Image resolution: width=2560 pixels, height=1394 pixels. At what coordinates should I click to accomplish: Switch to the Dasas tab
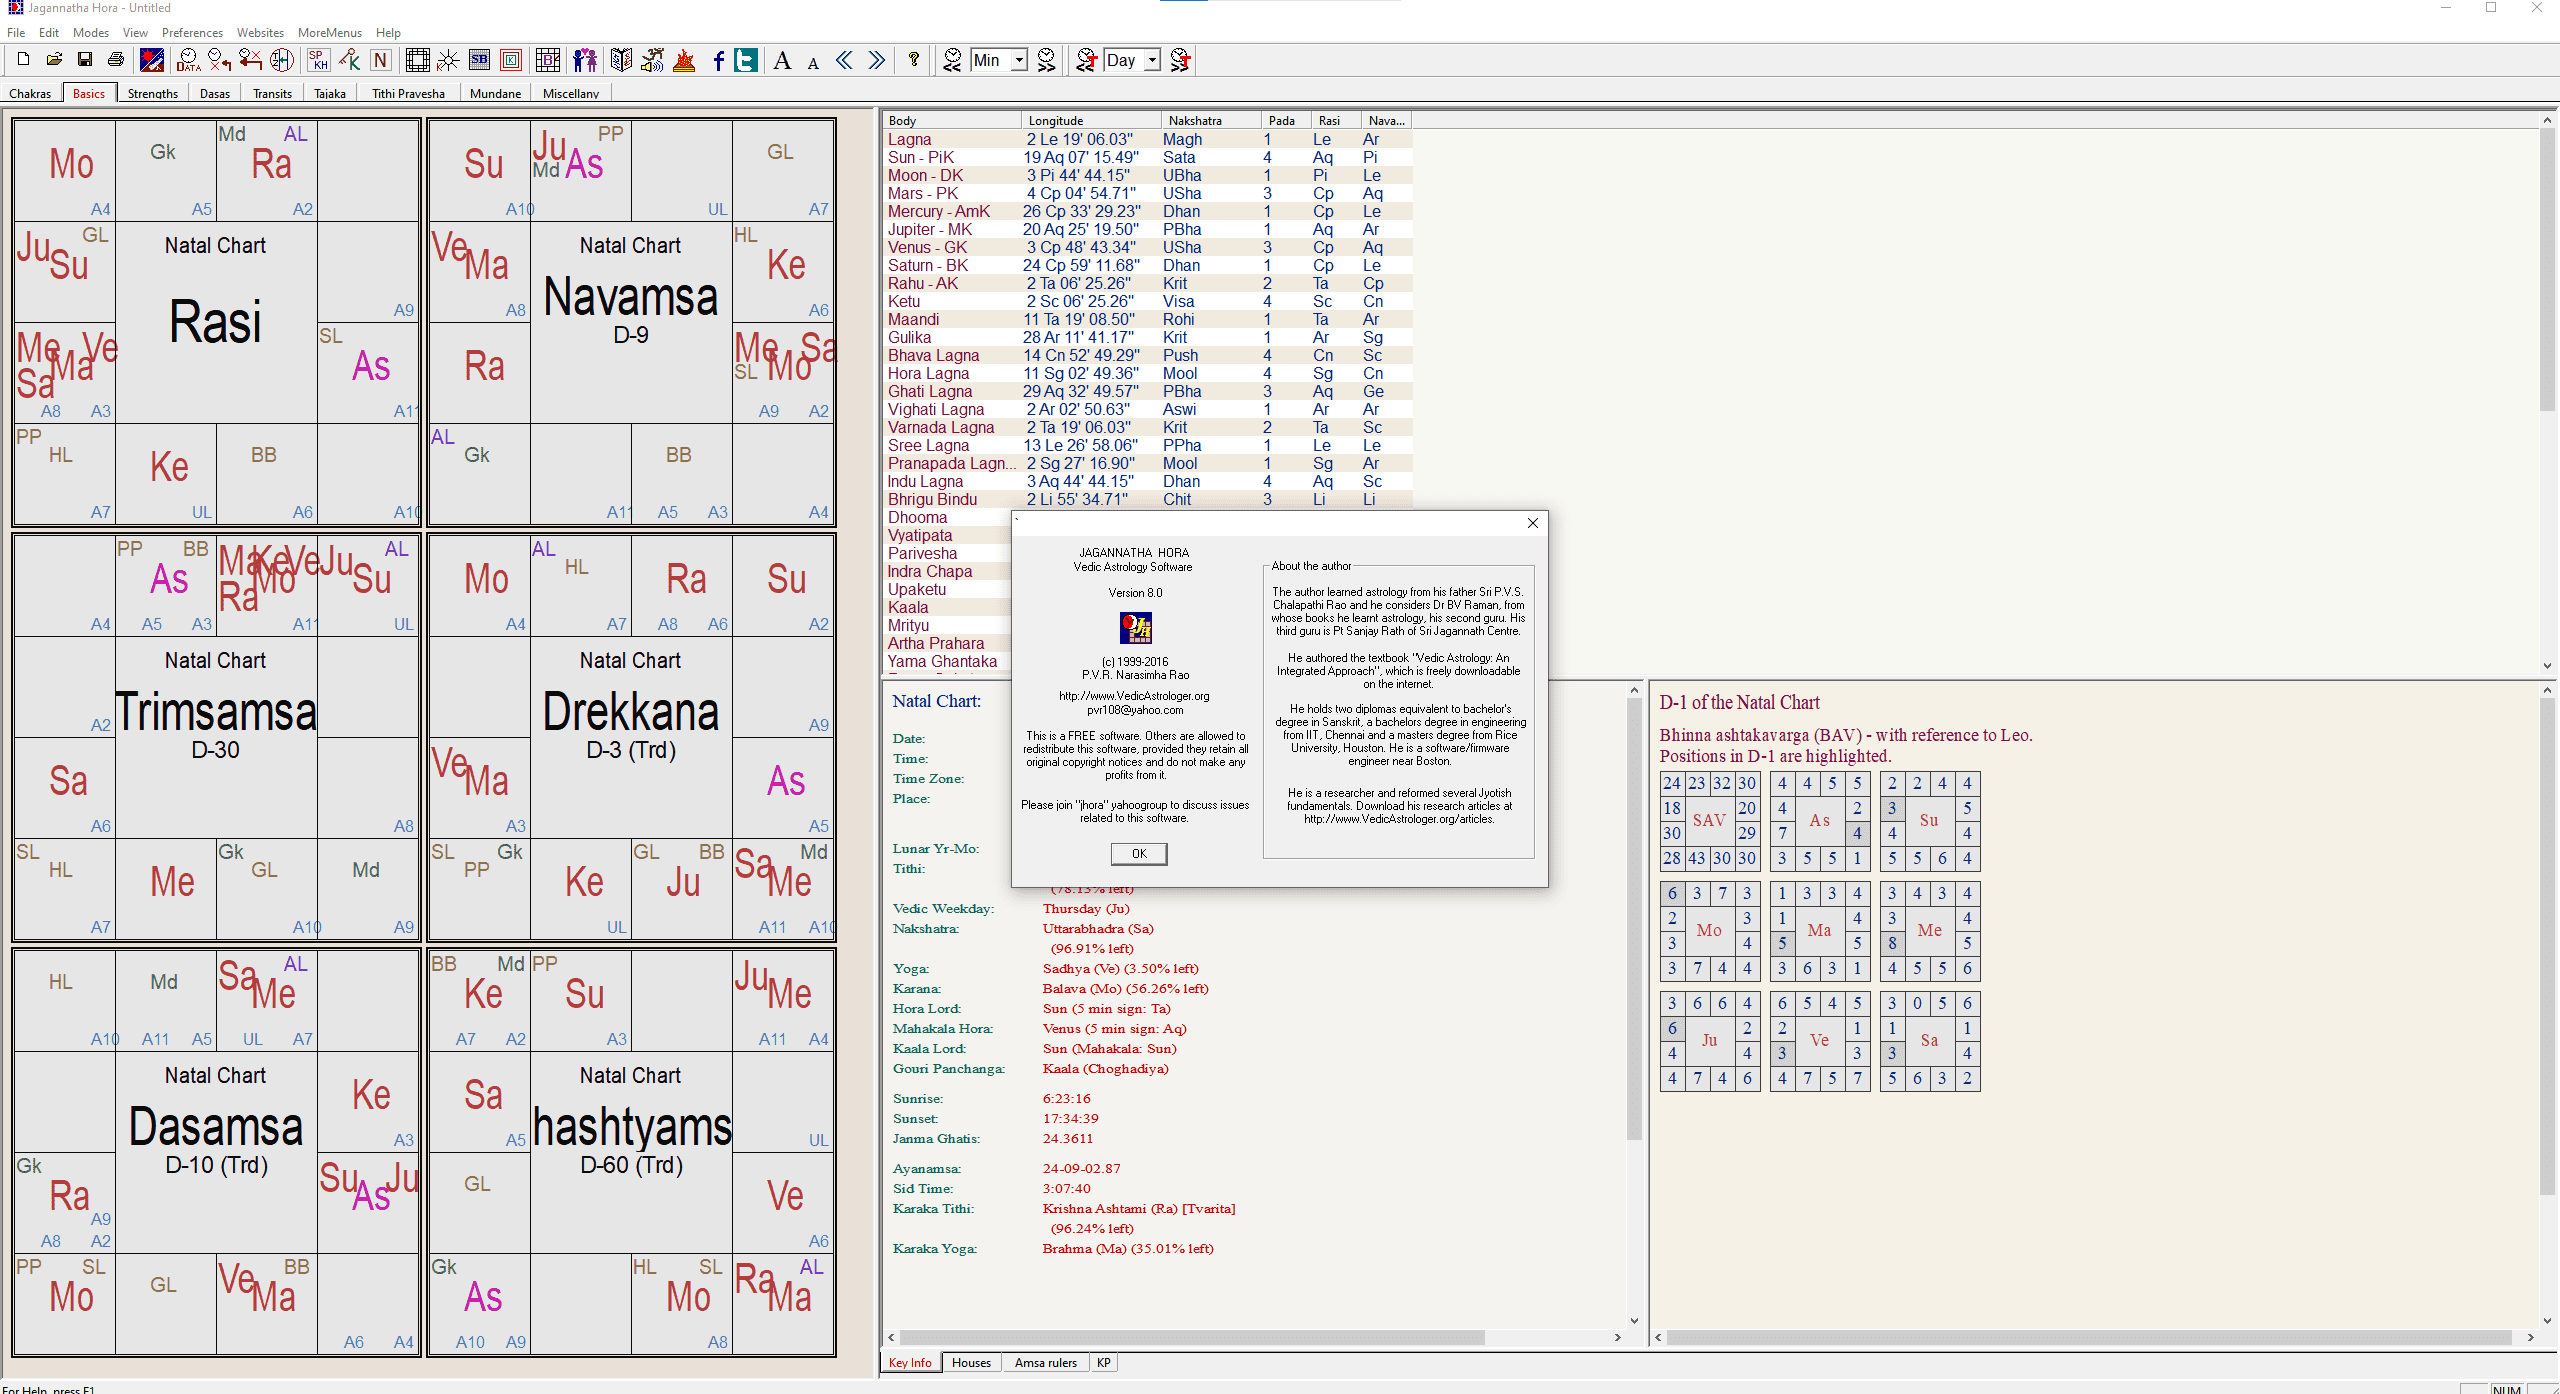point(214,93)
